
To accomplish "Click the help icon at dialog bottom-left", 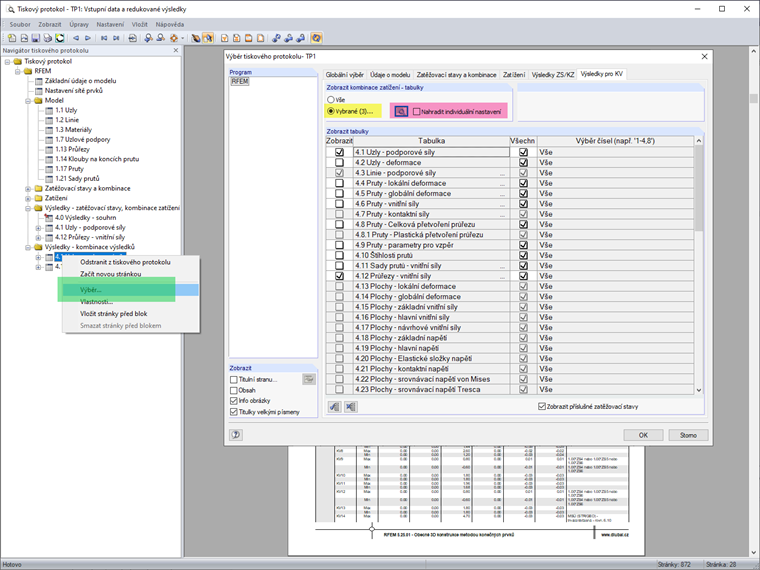I will [236, 435].
